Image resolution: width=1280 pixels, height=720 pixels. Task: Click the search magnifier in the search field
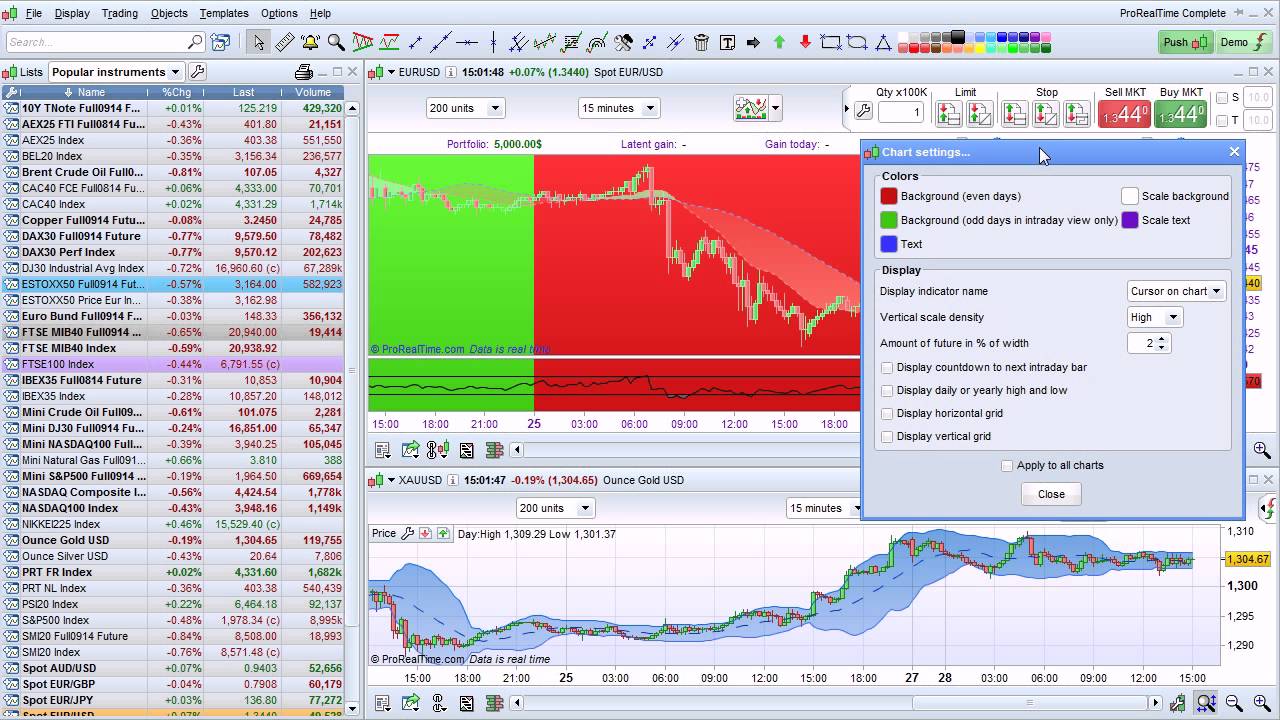coord(194,42)
